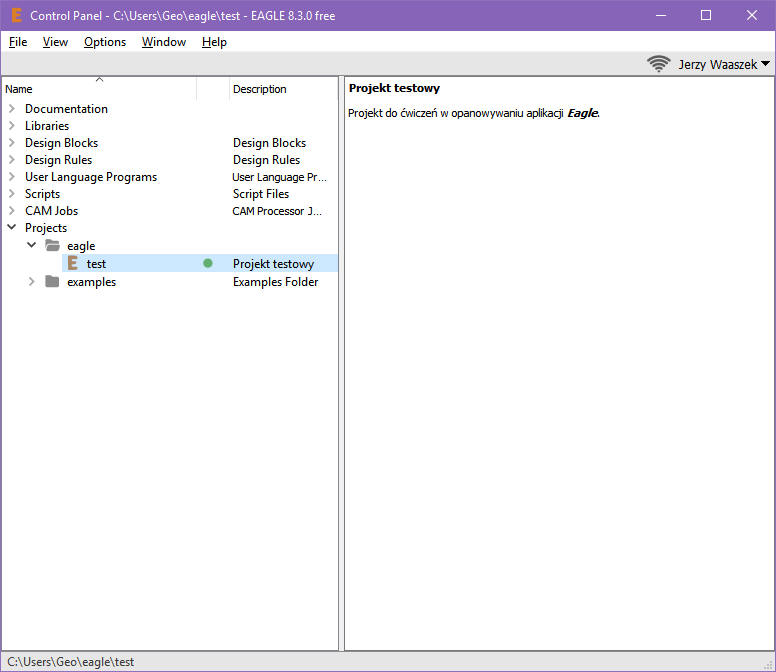Click the open eagle folder icon
Image resolution: width=776 pixels, height=672 pixels.
click(52, 246)
